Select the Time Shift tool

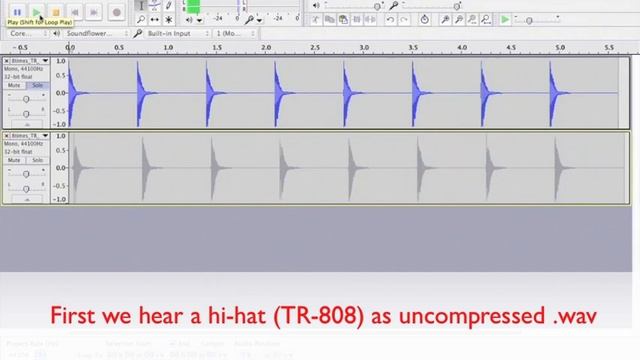click(155, 19)
